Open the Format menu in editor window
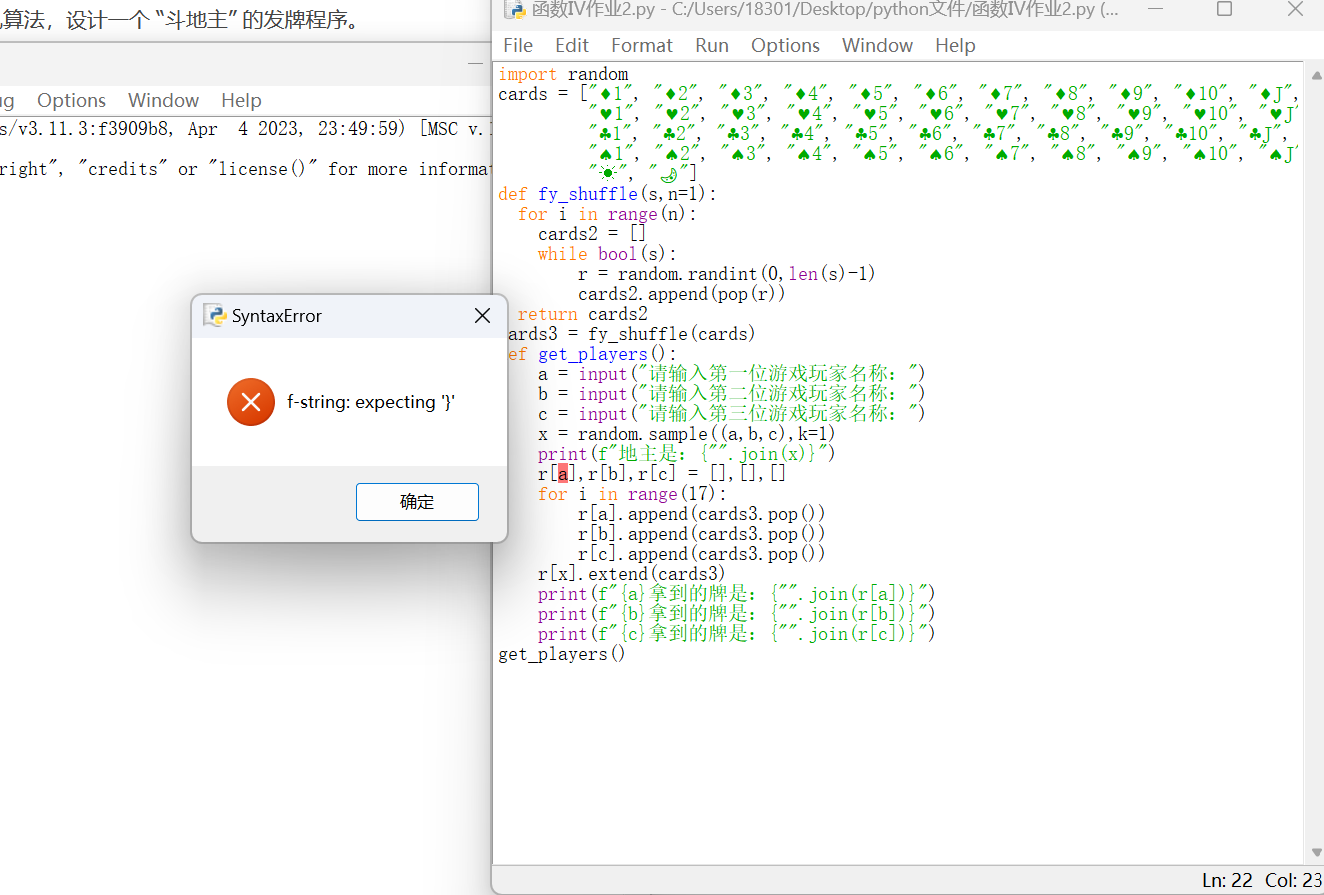Viewport: 1324px width, 895px height. coord(642,46)
